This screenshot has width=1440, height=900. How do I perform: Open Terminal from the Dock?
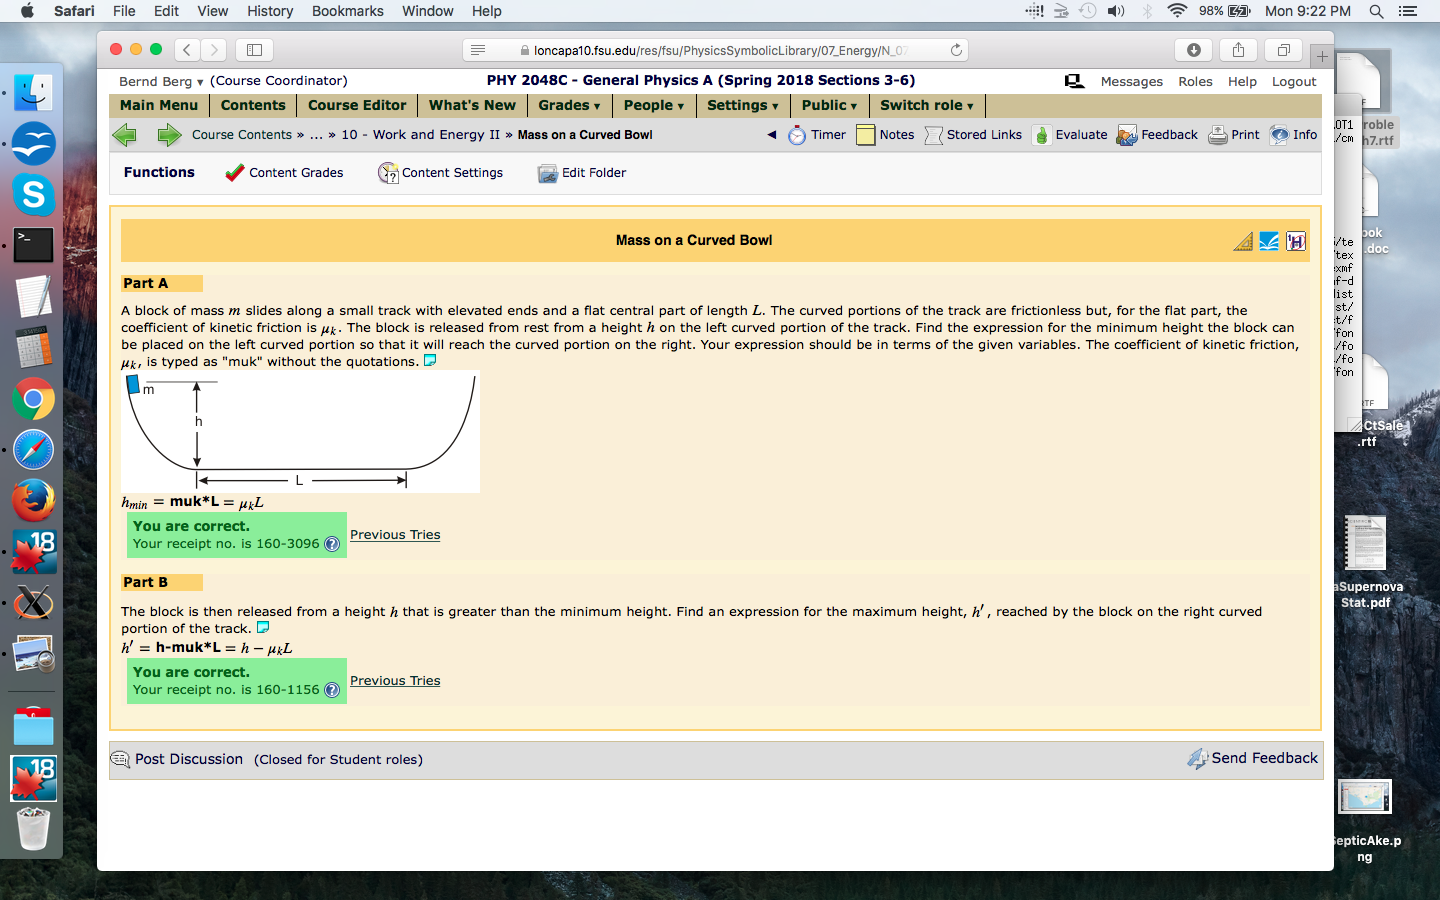pos(33,245)
